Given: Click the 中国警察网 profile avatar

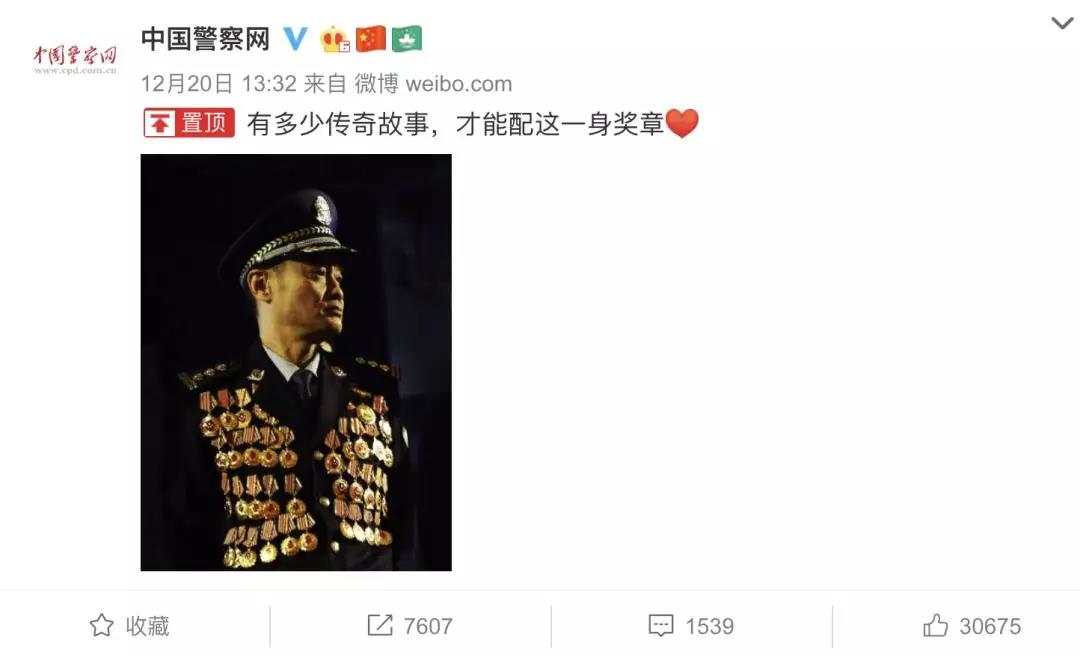Looking at the screenshot, I should 75,59.
